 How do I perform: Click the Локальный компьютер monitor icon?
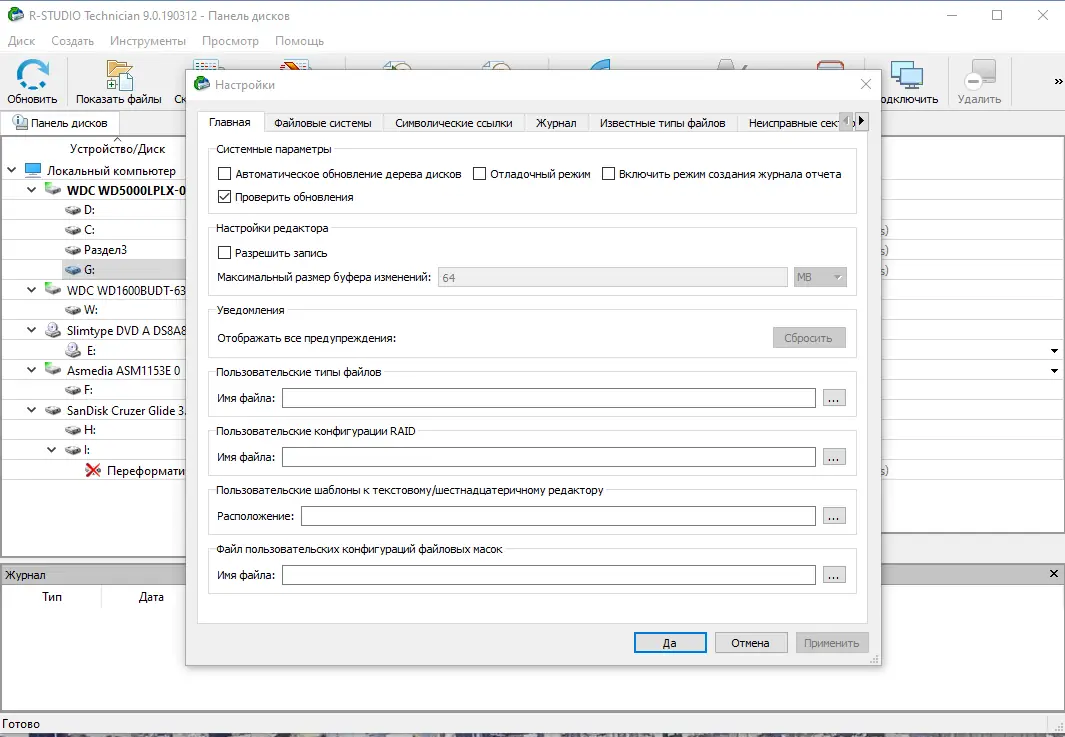pos(33,170)
